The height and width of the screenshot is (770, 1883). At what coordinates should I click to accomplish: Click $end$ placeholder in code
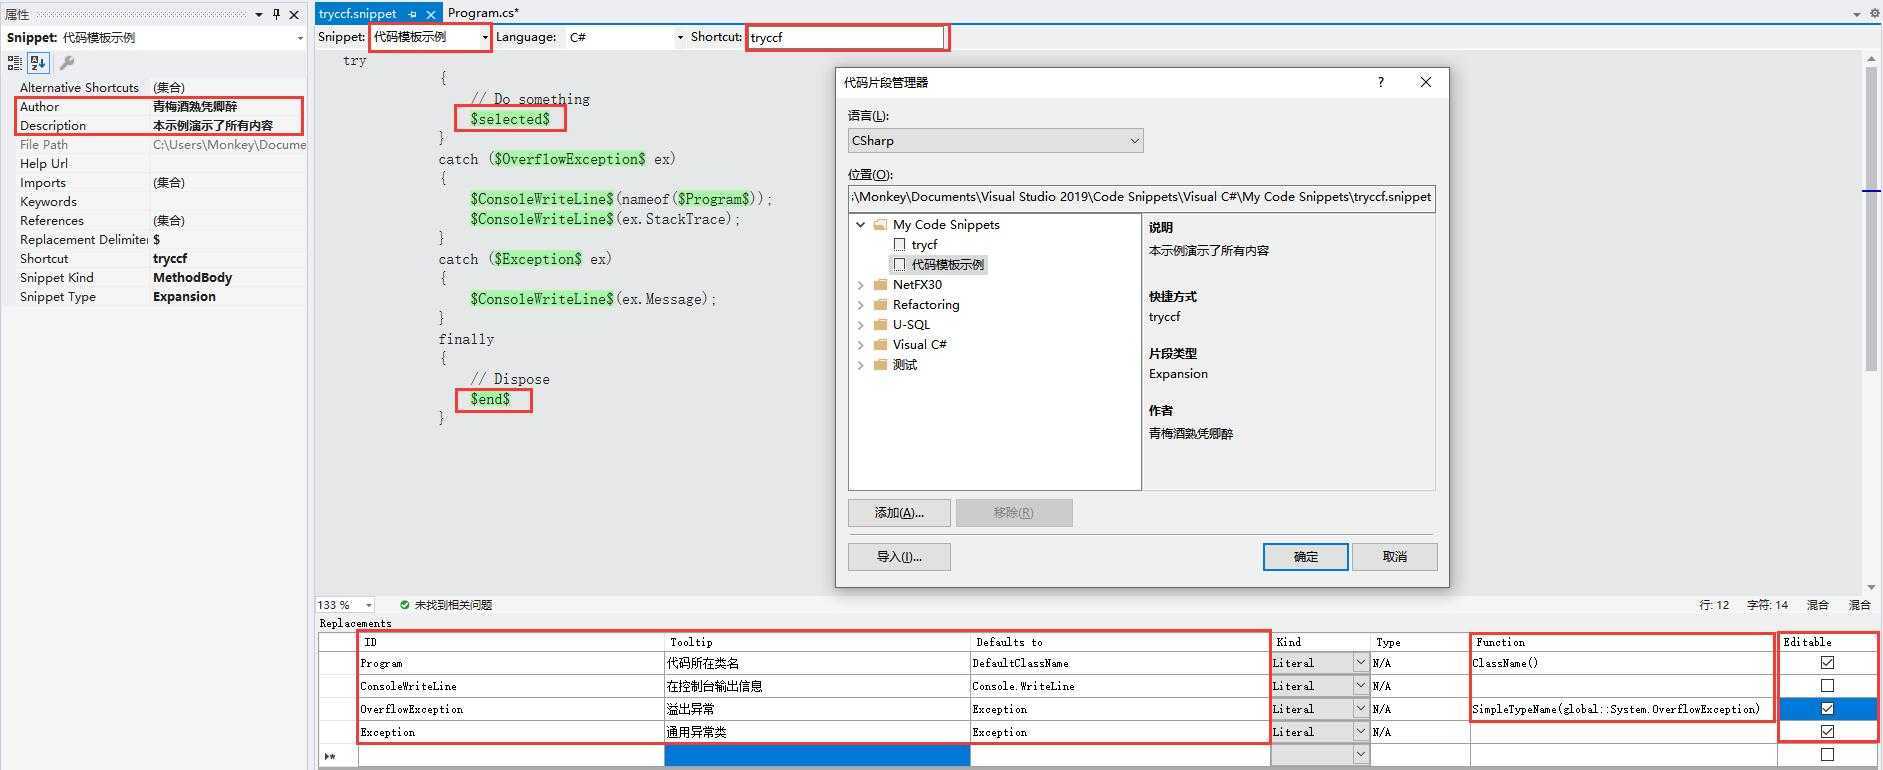coord(490,400)
